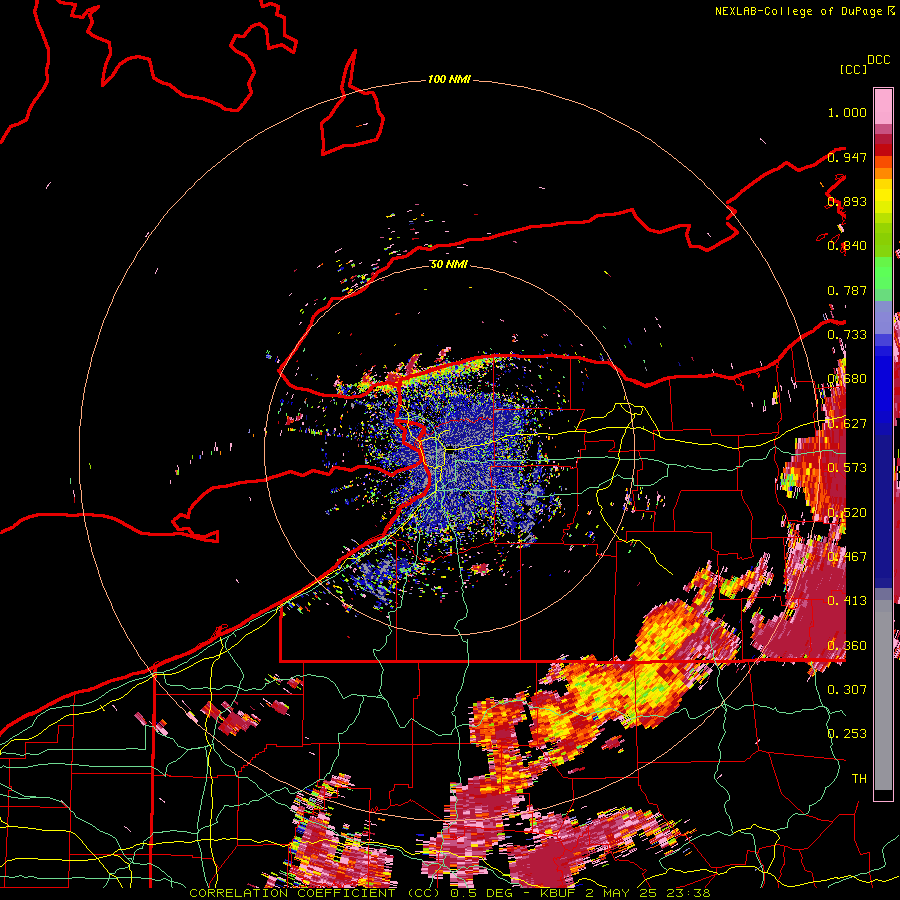
Task: Click the 100 NMI range ring label
Action: (x=449, y=79)
